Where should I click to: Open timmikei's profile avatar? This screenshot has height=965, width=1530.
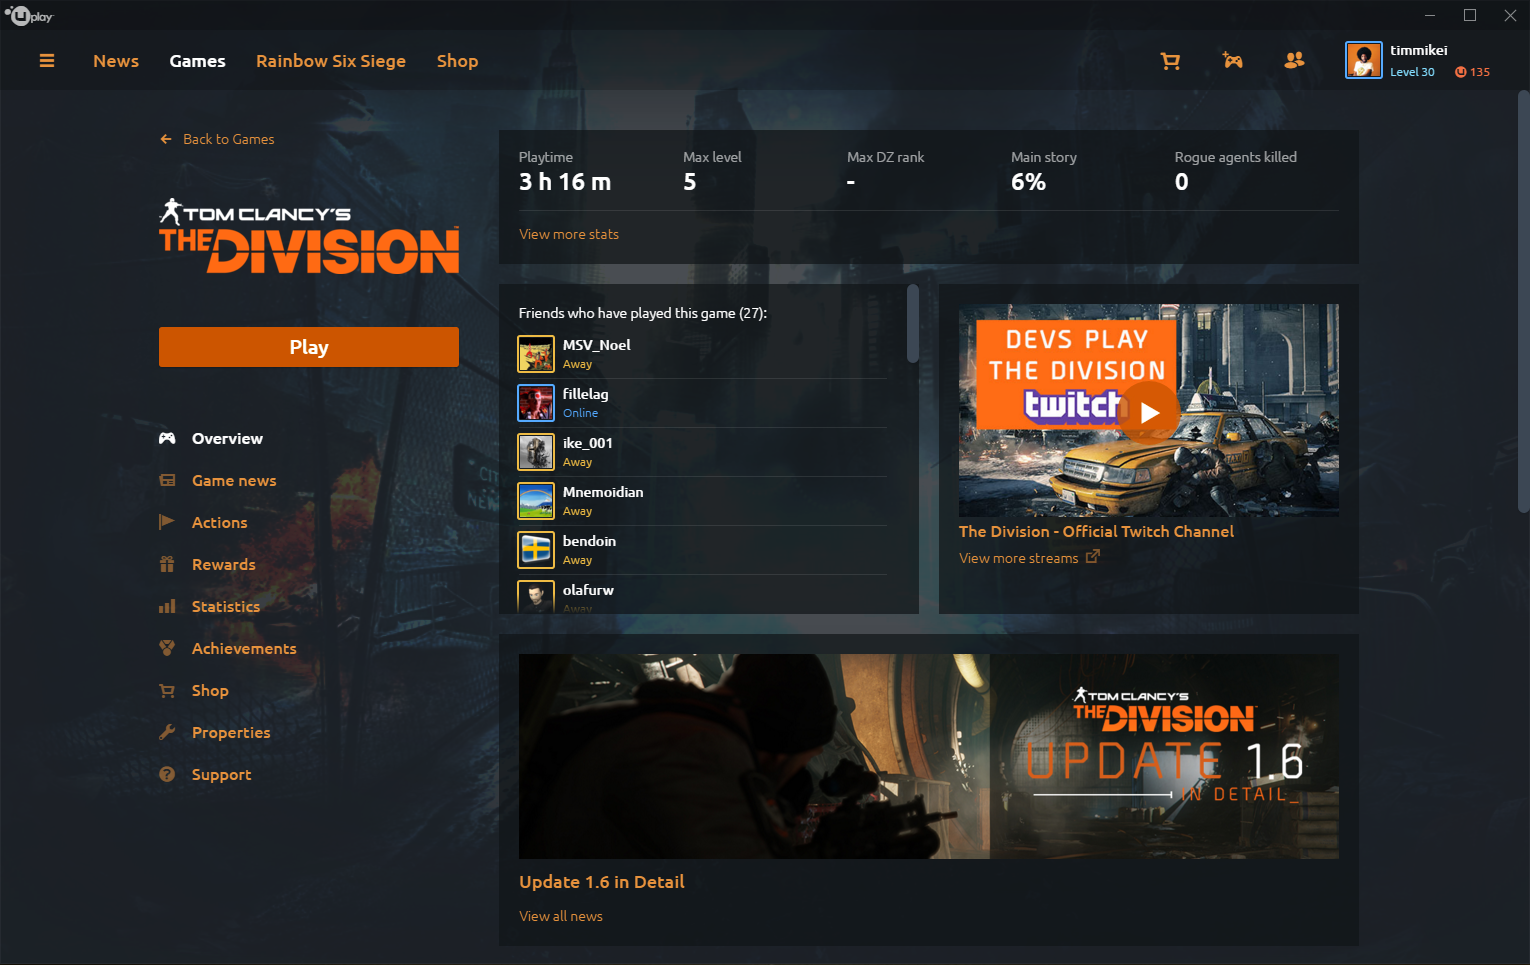point(1363,60)
